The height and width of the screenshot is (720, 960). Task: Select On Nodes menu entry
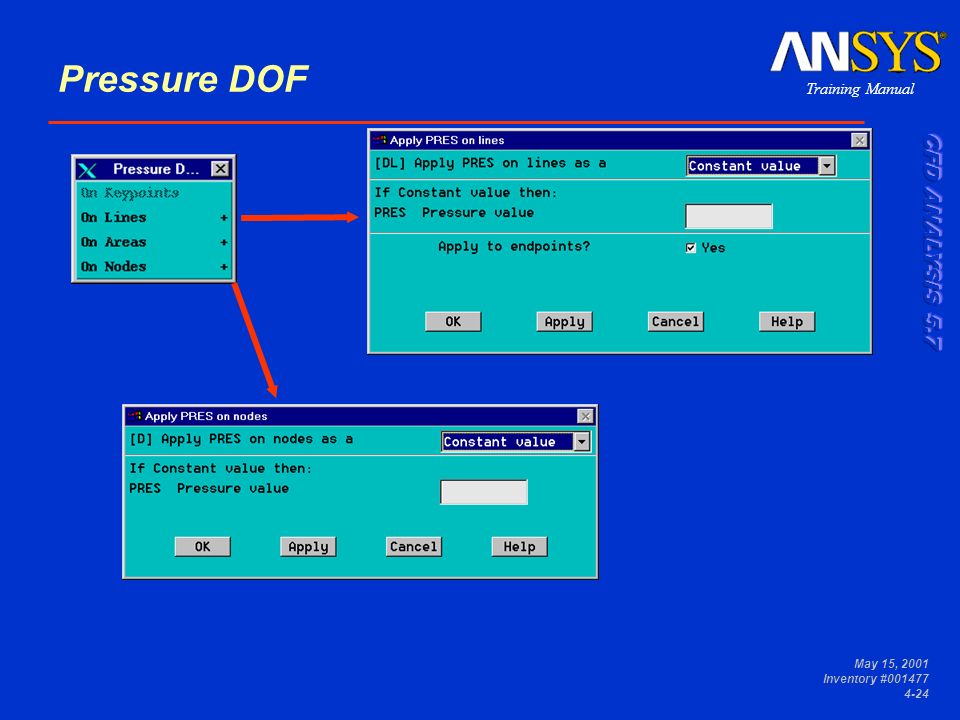[x=154, y=266]
